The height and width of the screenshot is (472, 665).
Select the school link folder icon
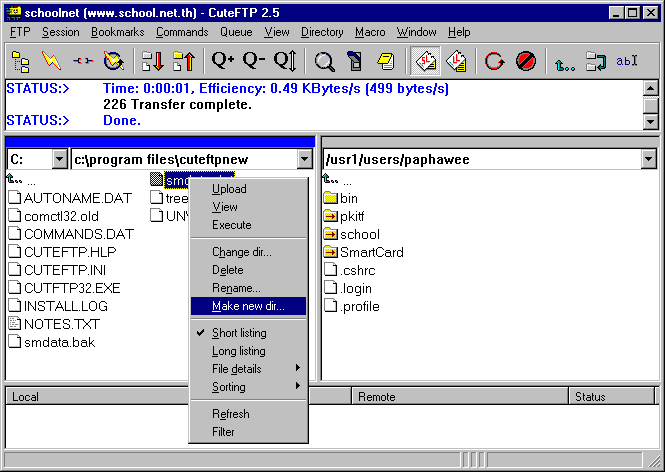pos(330,234)
